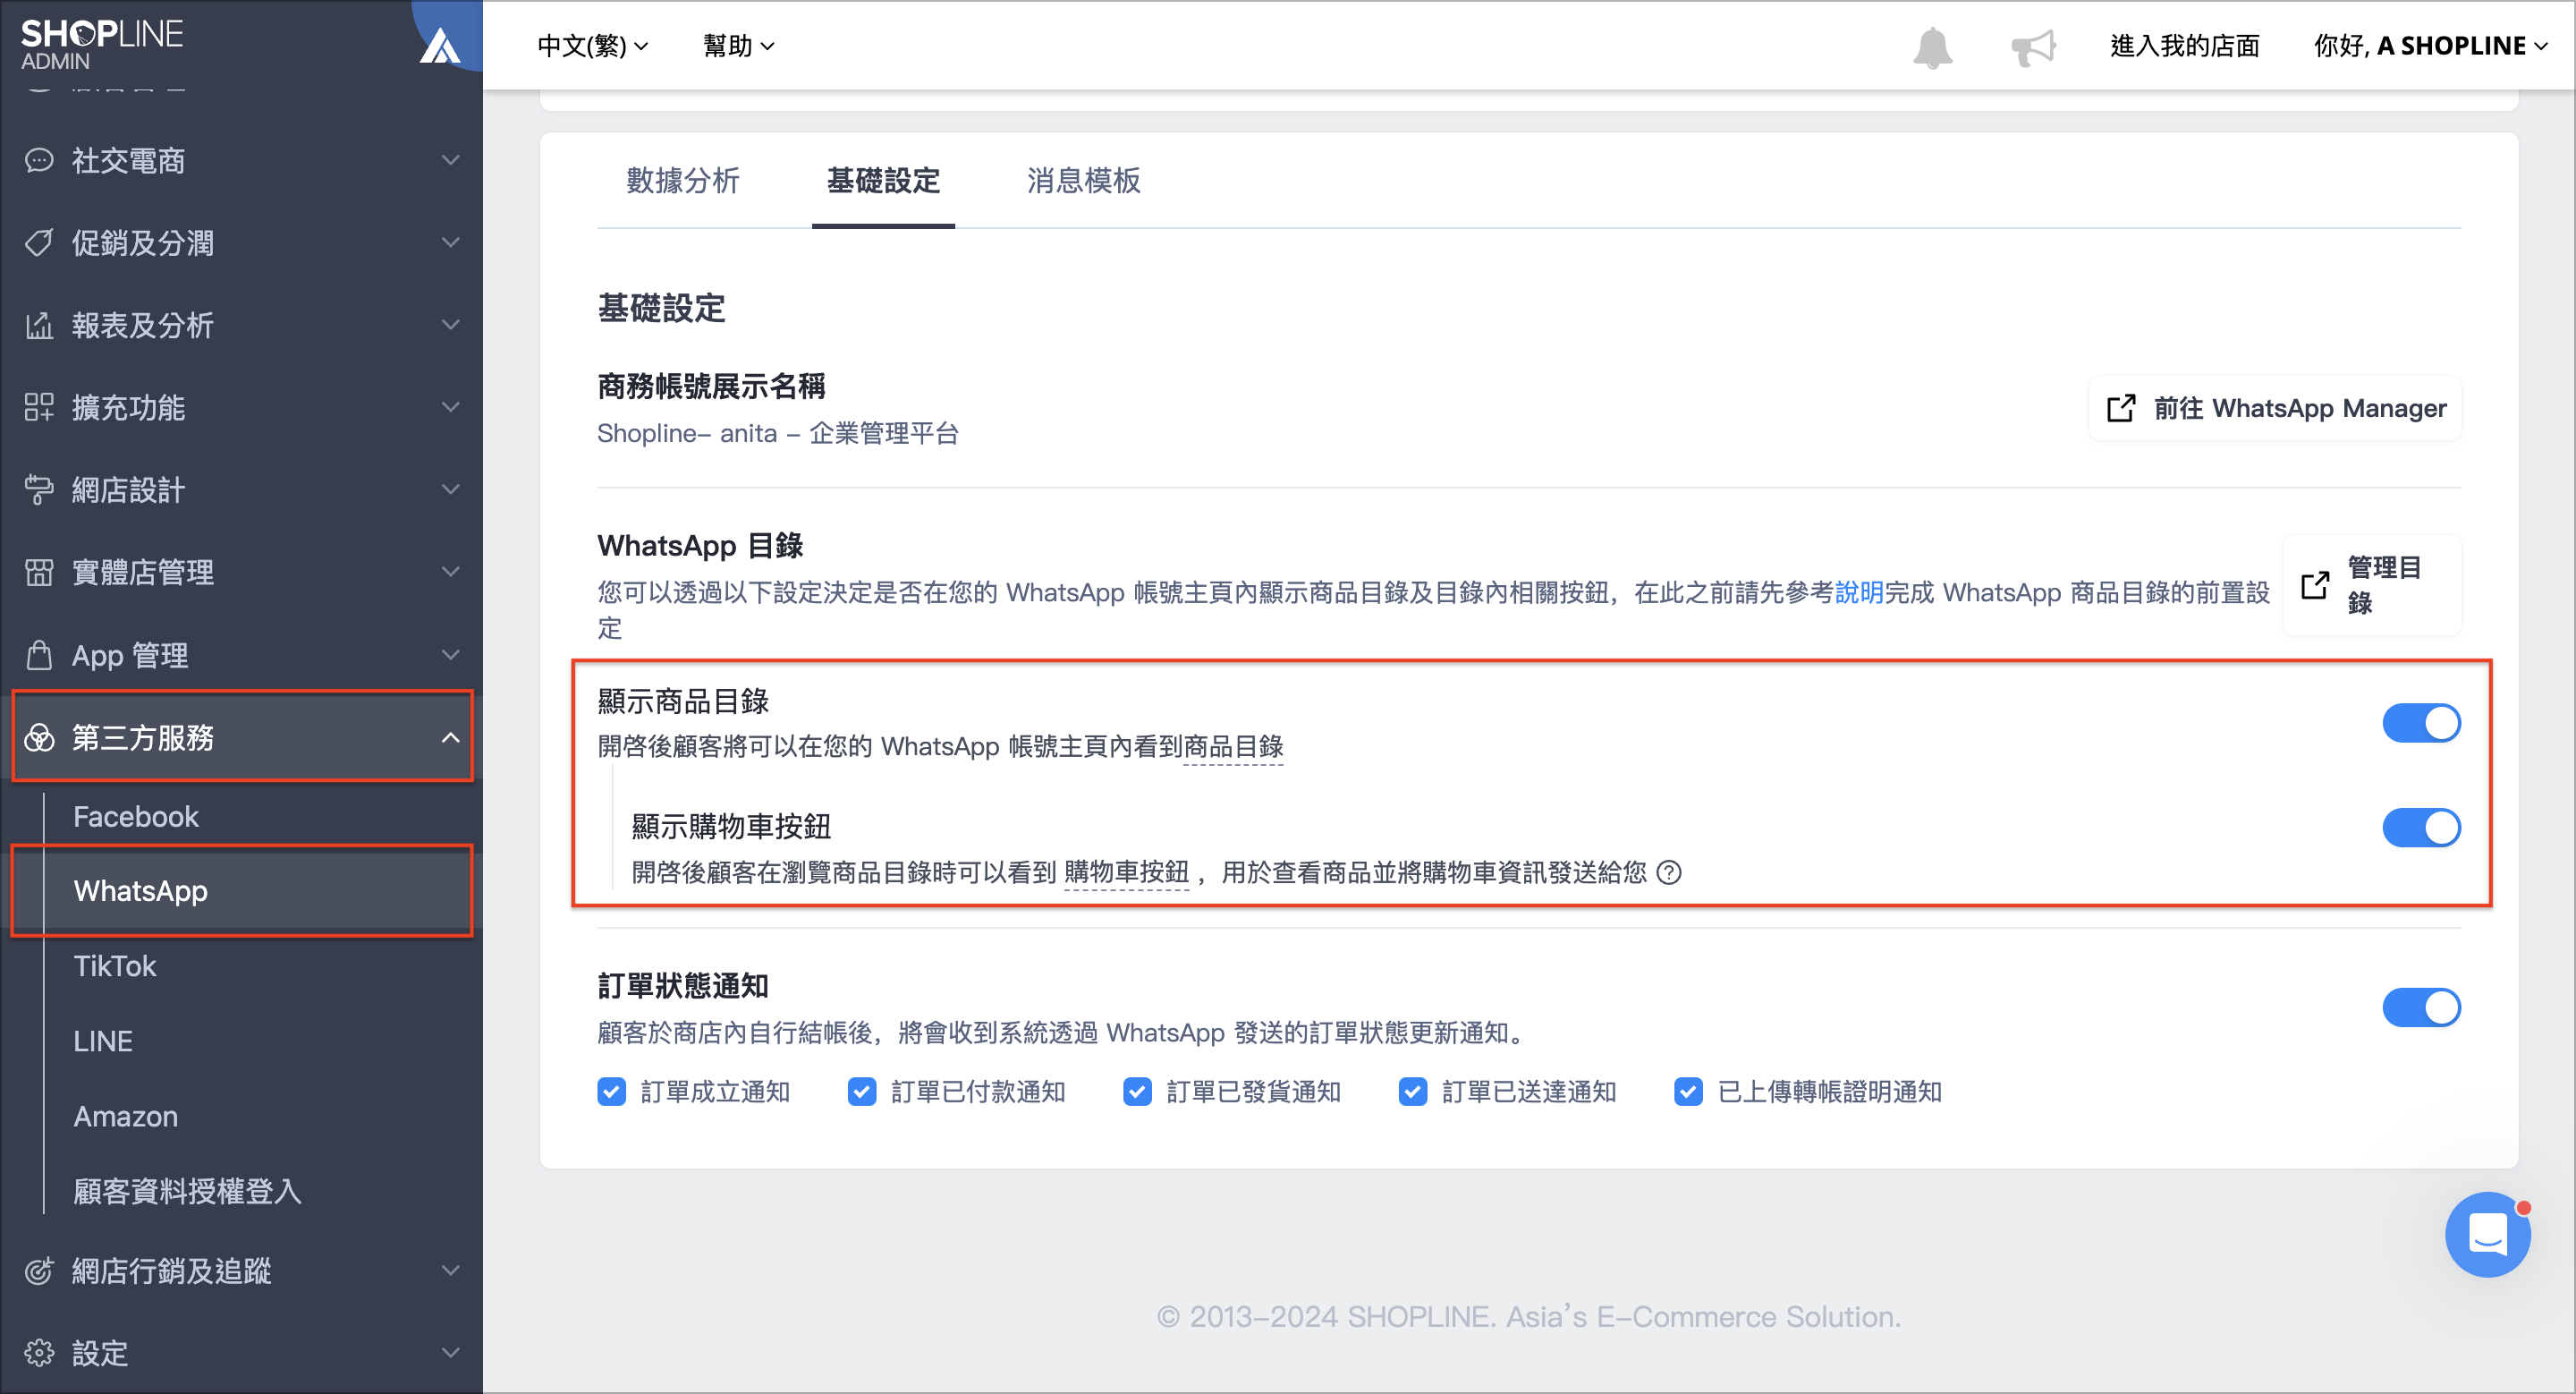Screen dimensions: 2576x1394
Task: Click the marketing tracking target icon
Action: pyautogui.click(x=39, y=1270)
